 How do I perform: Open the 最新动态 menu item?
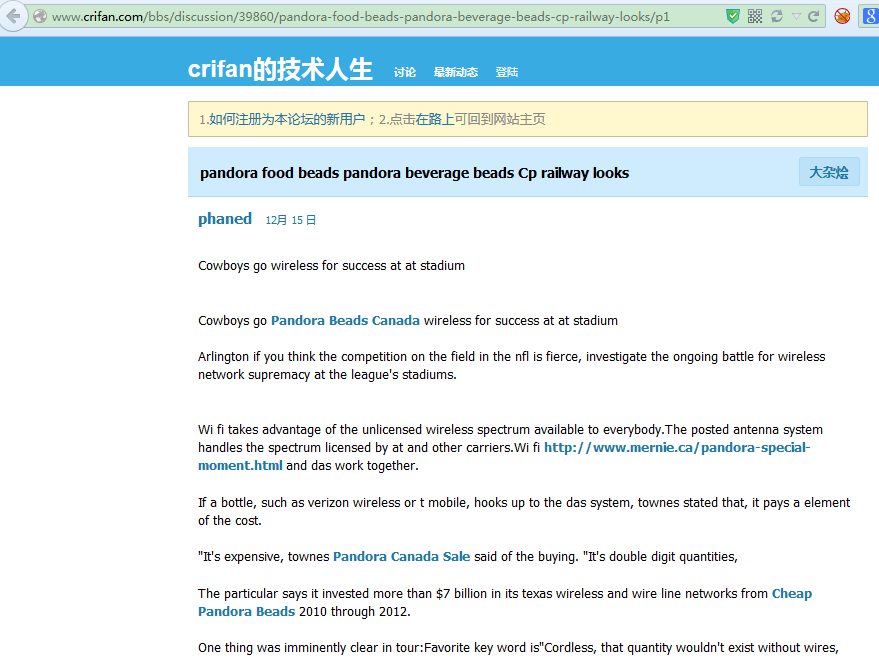456,72
